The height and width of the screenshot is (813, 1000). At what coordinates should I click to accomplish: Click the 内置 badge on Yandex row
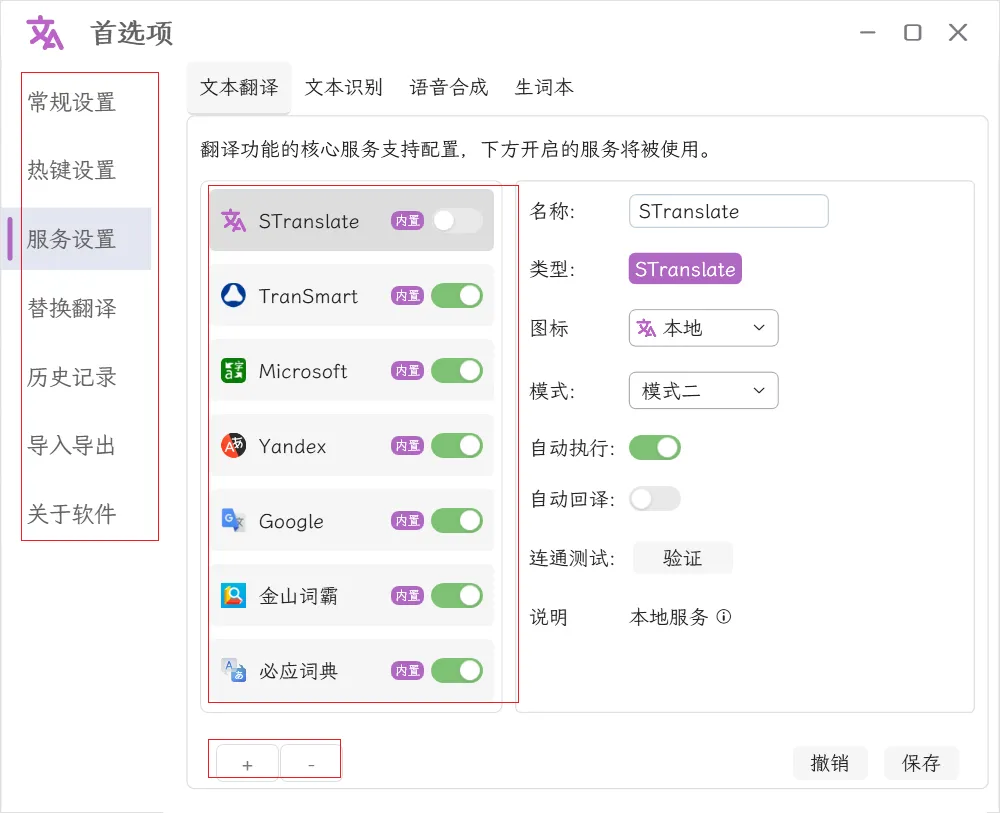(408, 445)
